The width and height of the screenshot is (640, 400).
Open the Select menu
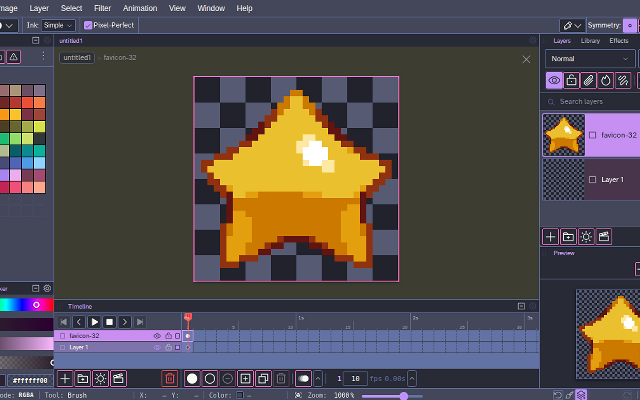pyautogui.click(x=71, y=8)
